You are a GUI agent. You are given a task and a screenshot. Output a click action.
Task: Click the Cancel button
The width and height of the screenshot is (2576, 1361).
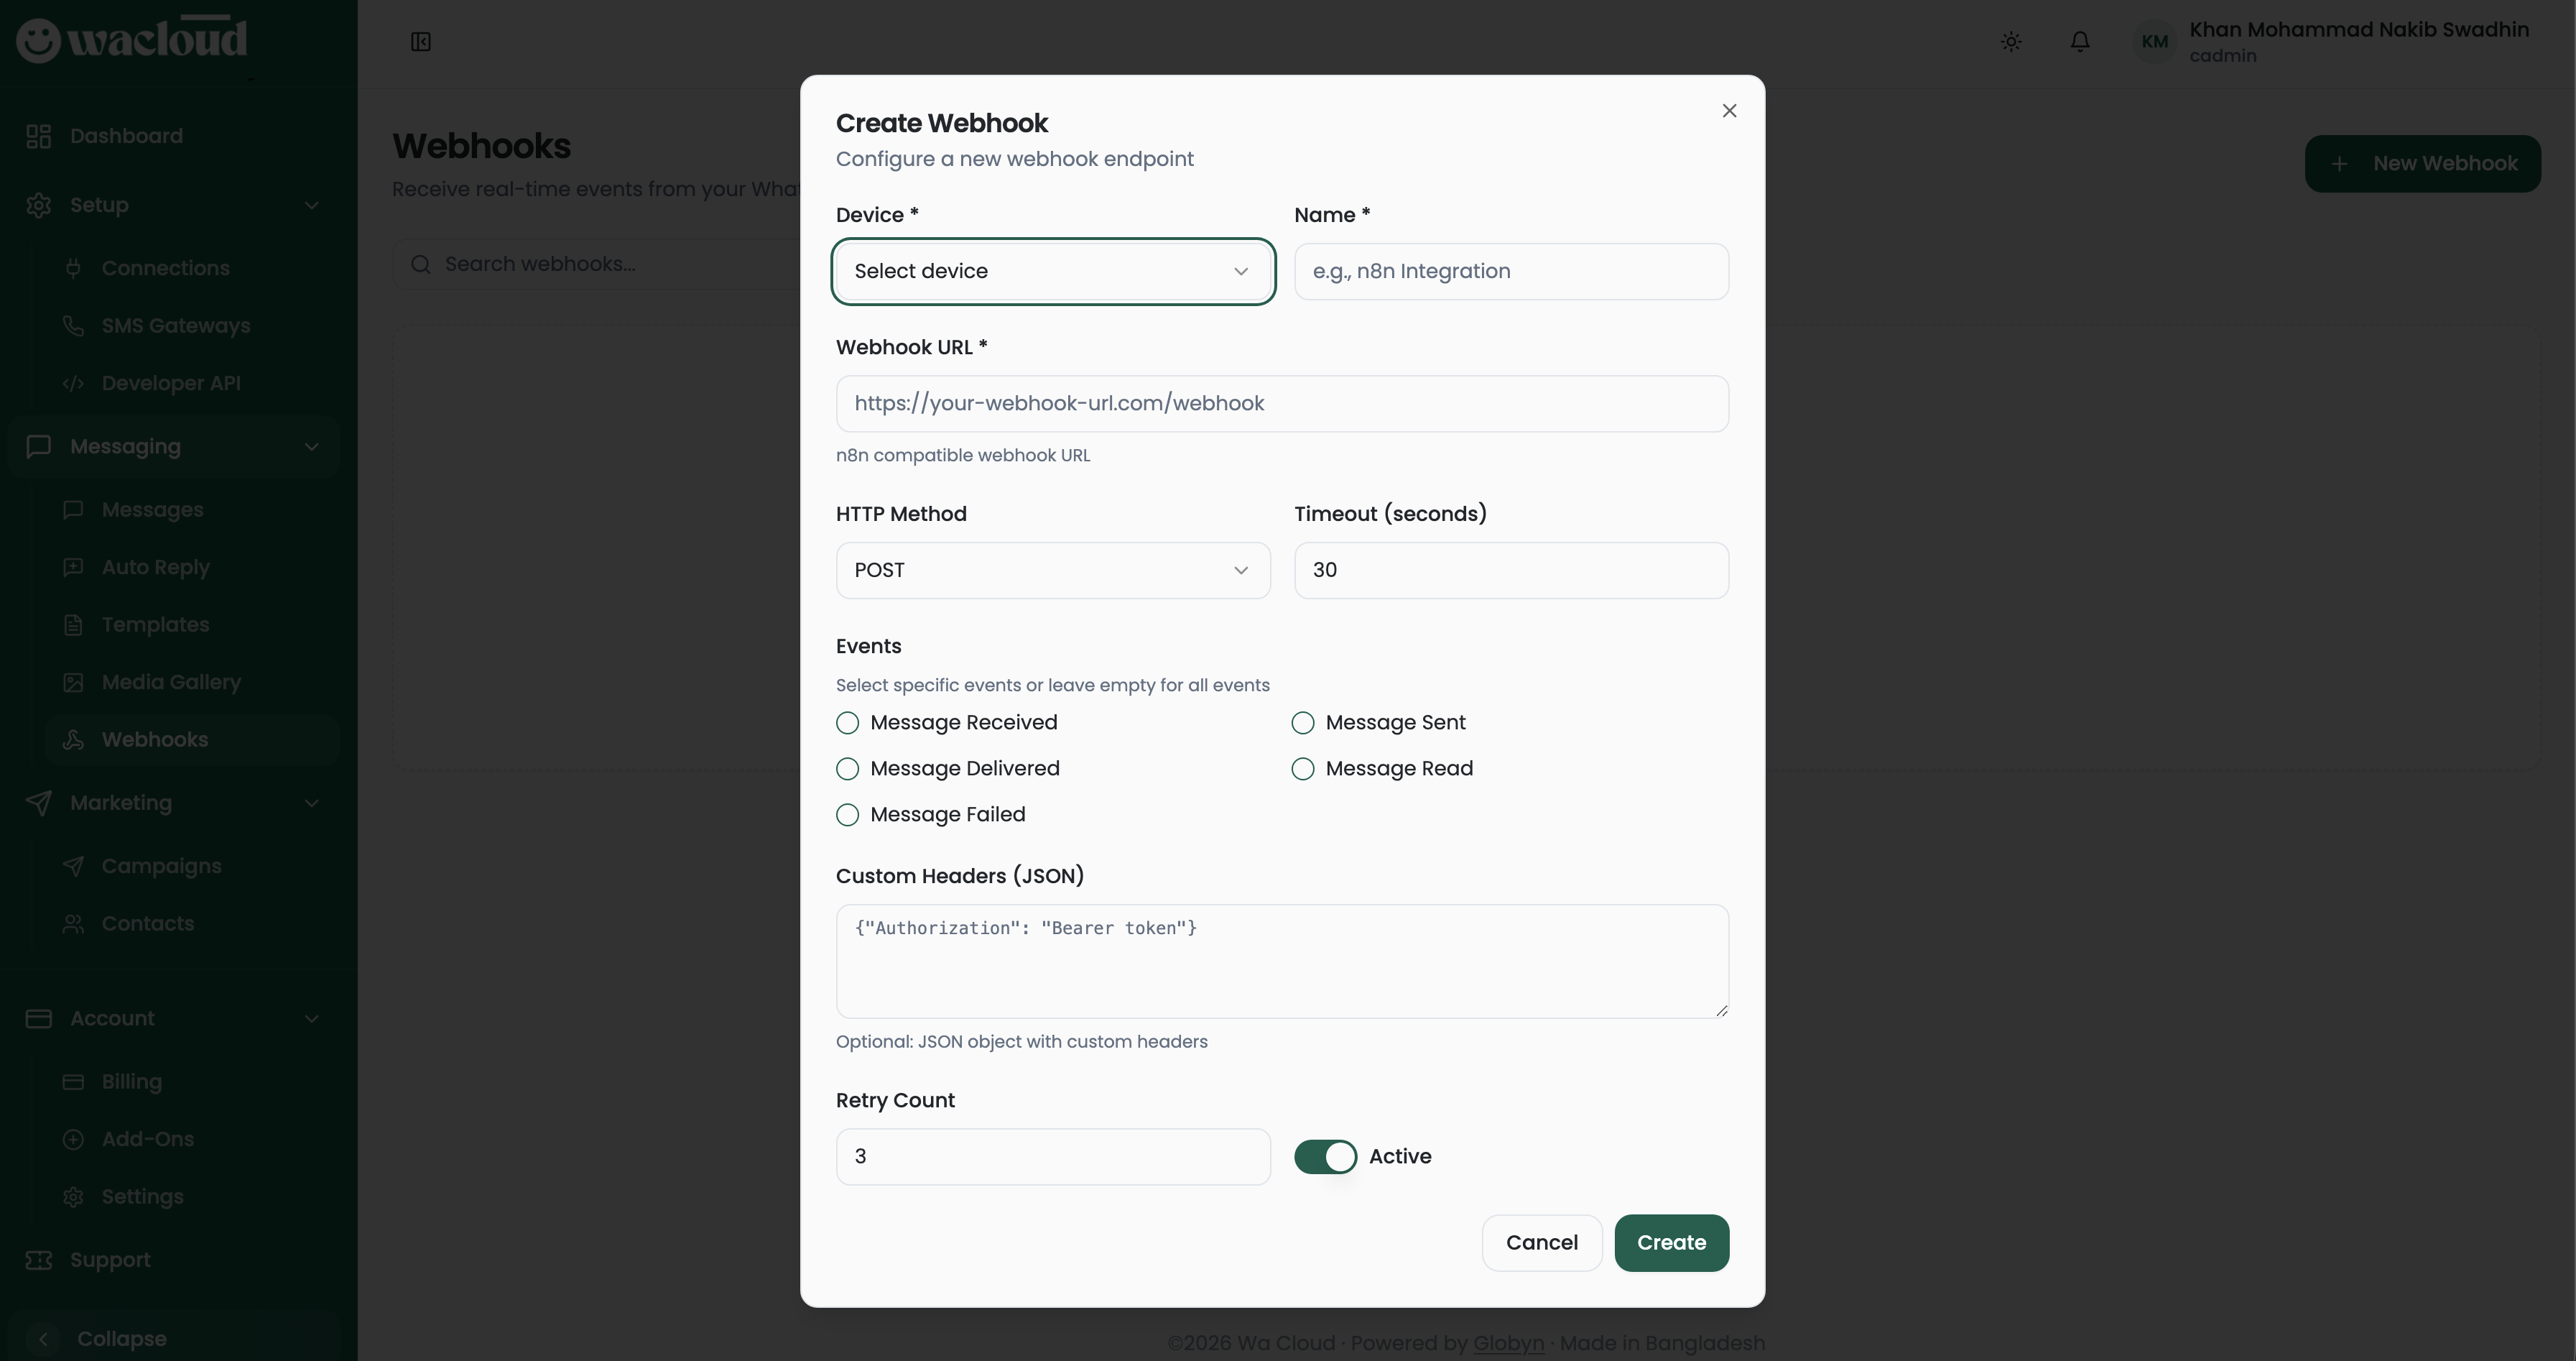pos(1541,1243)
